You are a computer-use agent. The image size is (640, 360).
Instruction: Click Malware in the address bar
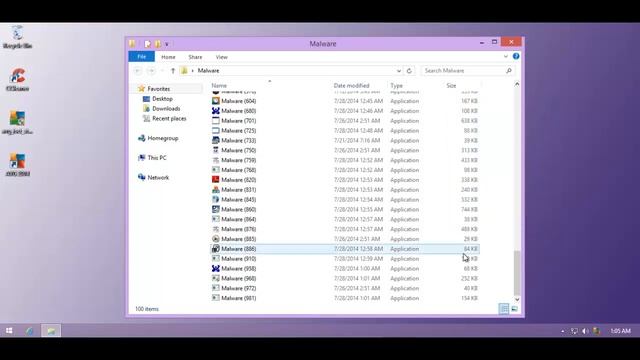point(208,71)
